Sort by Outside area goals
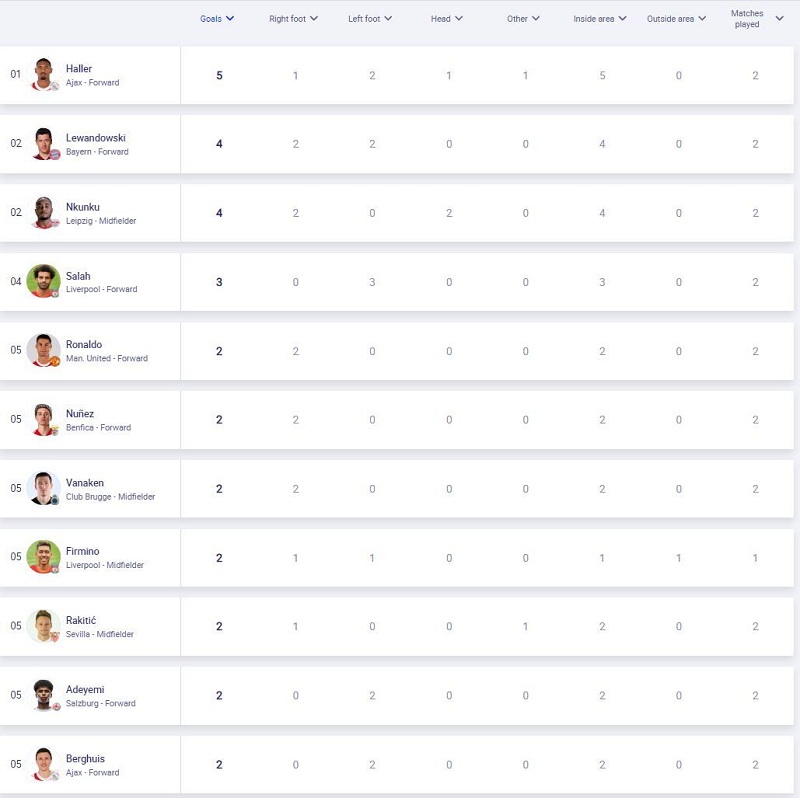Viewport: 800px width, 798px height. point(676,18)
